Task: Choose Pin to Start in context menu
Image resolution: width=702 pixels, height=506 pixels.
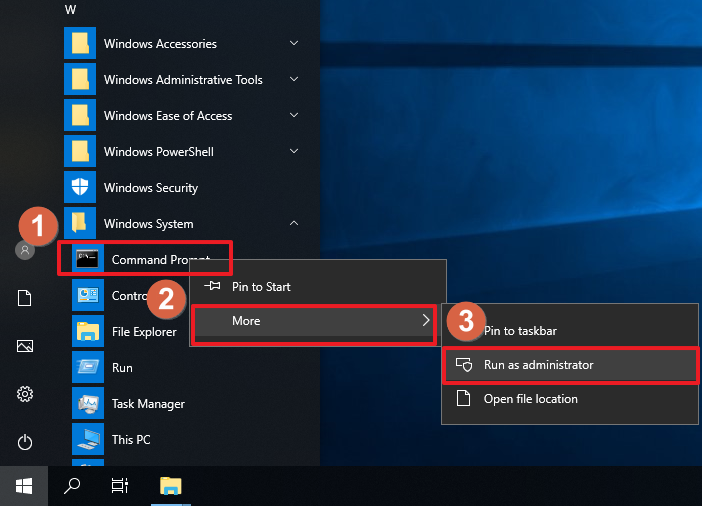Action: (261, 287)
